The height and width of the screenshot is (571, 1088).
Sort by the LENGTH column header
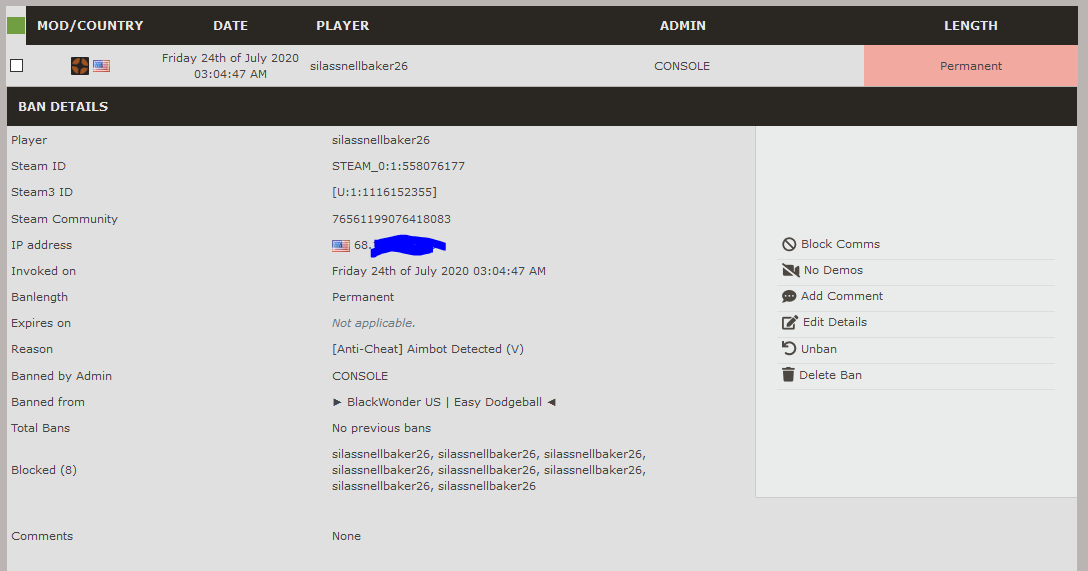coord(971,26)
